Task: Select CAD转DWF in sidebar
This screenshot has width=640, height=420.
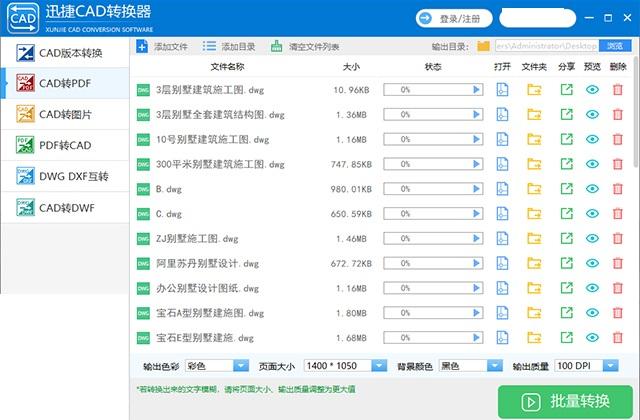Action: [x=65, y=207]
